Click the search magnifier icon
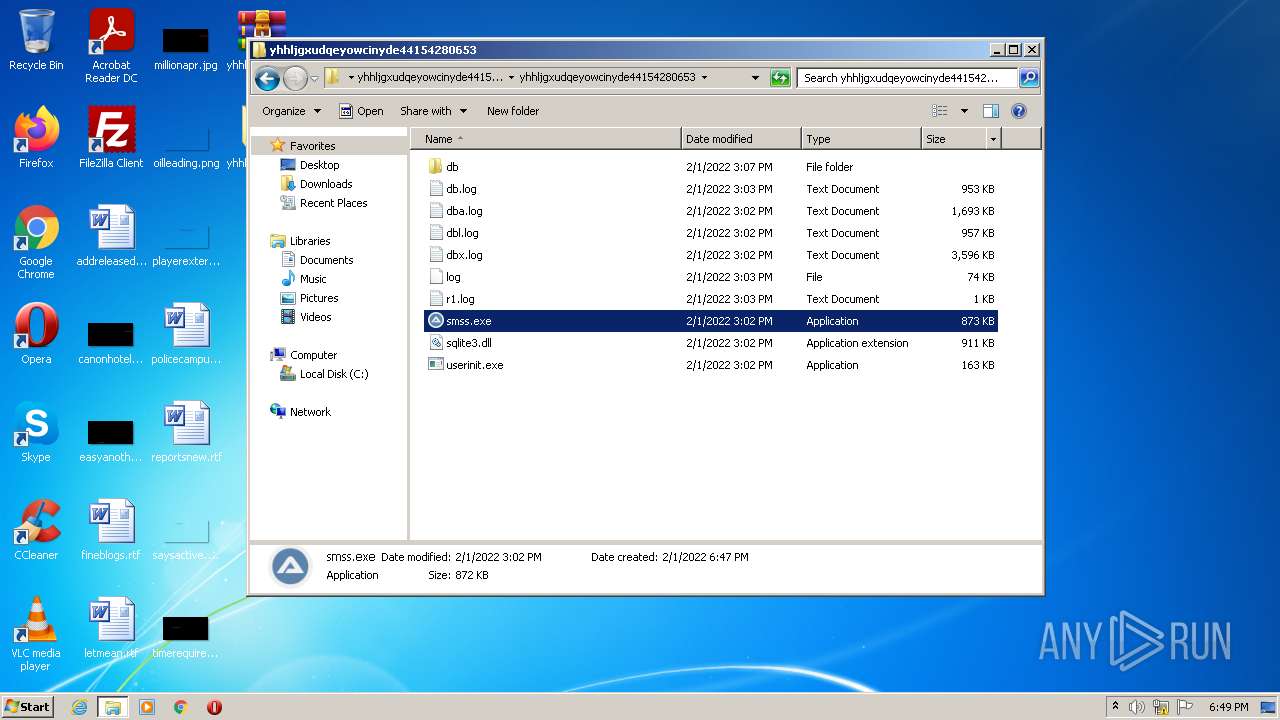This screenshot has width=1280, height=720. [x=1028, y=78]
